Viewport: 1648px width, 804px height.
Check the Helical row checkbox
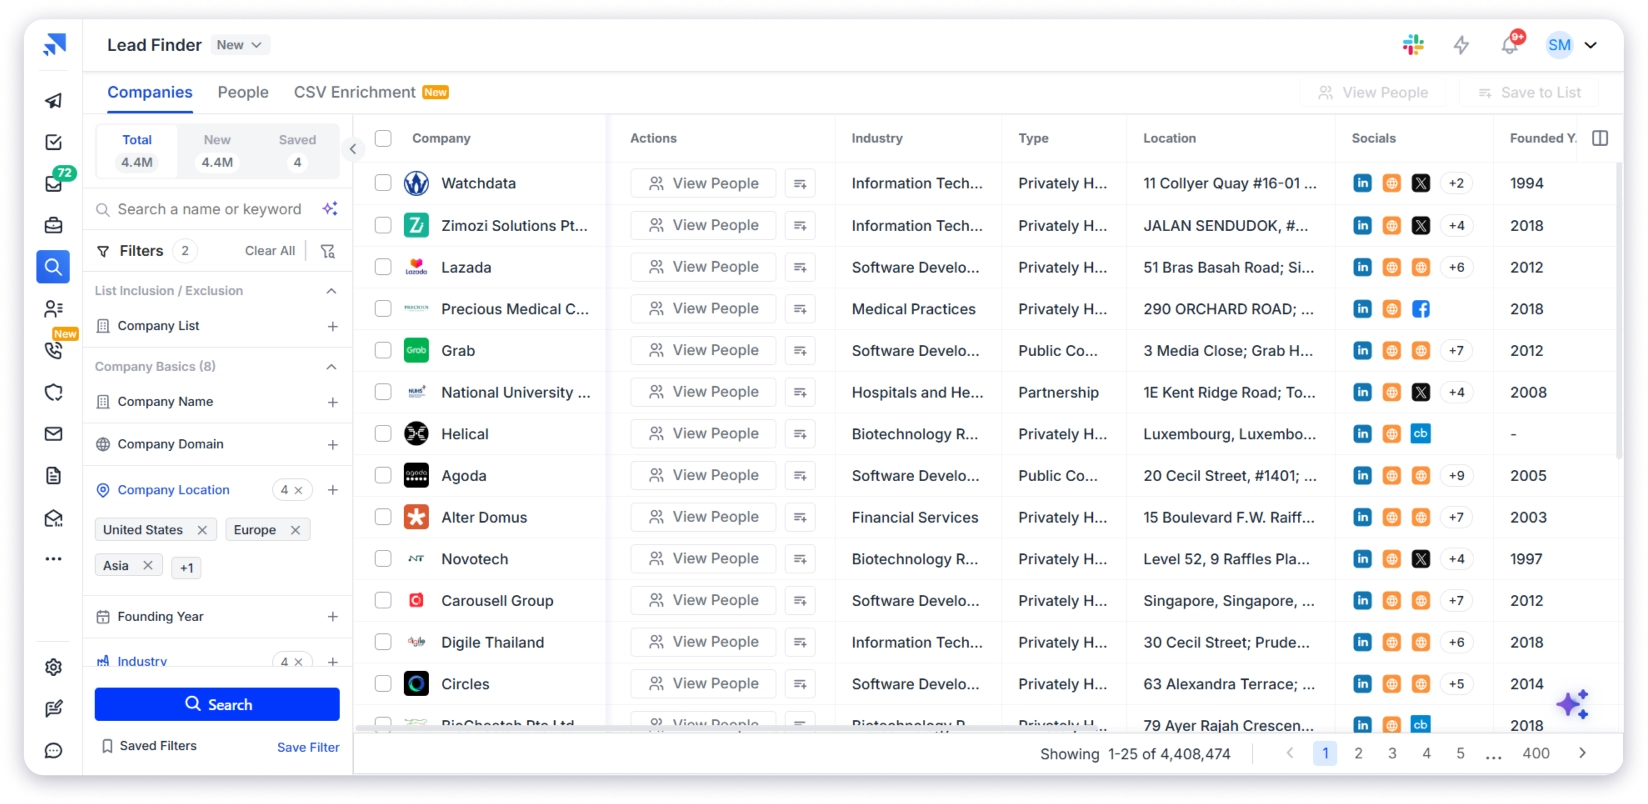383,434
